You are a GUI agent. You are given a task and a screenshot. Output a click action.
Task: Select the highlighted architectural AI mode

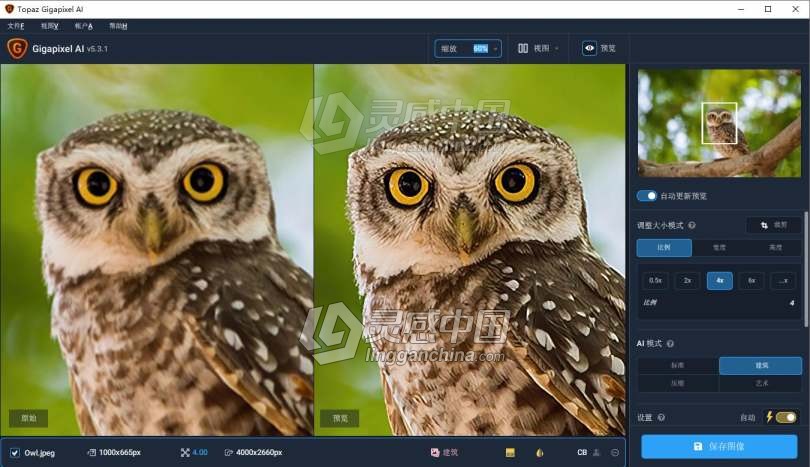tap(761, 365)
